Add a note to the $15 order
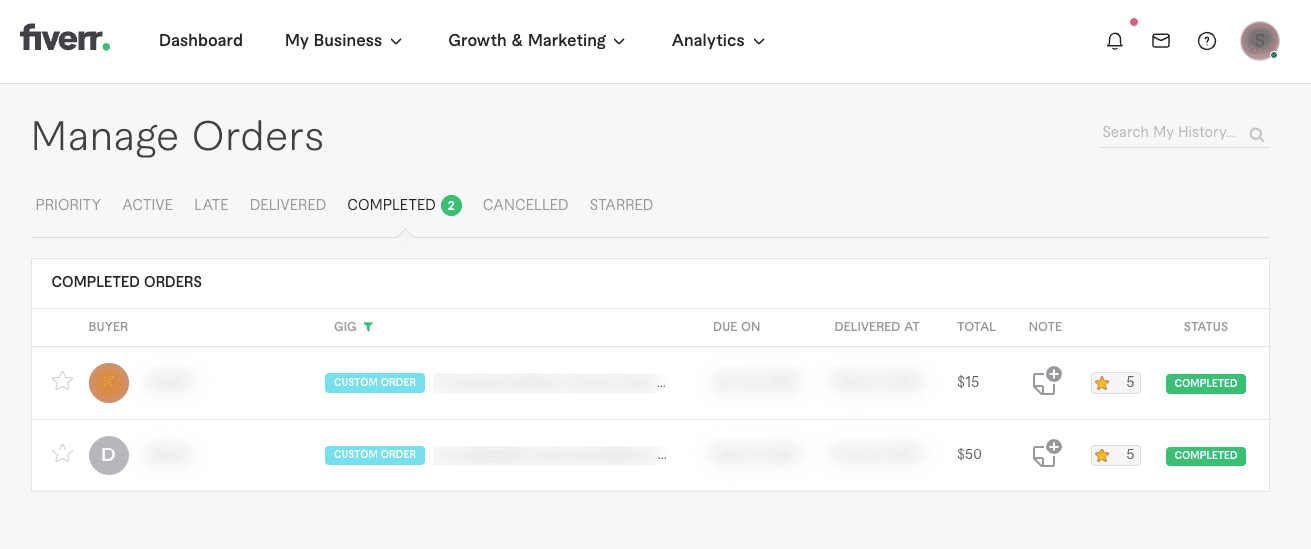Screen dimensions: 1311x549 tap(1046, 381)
